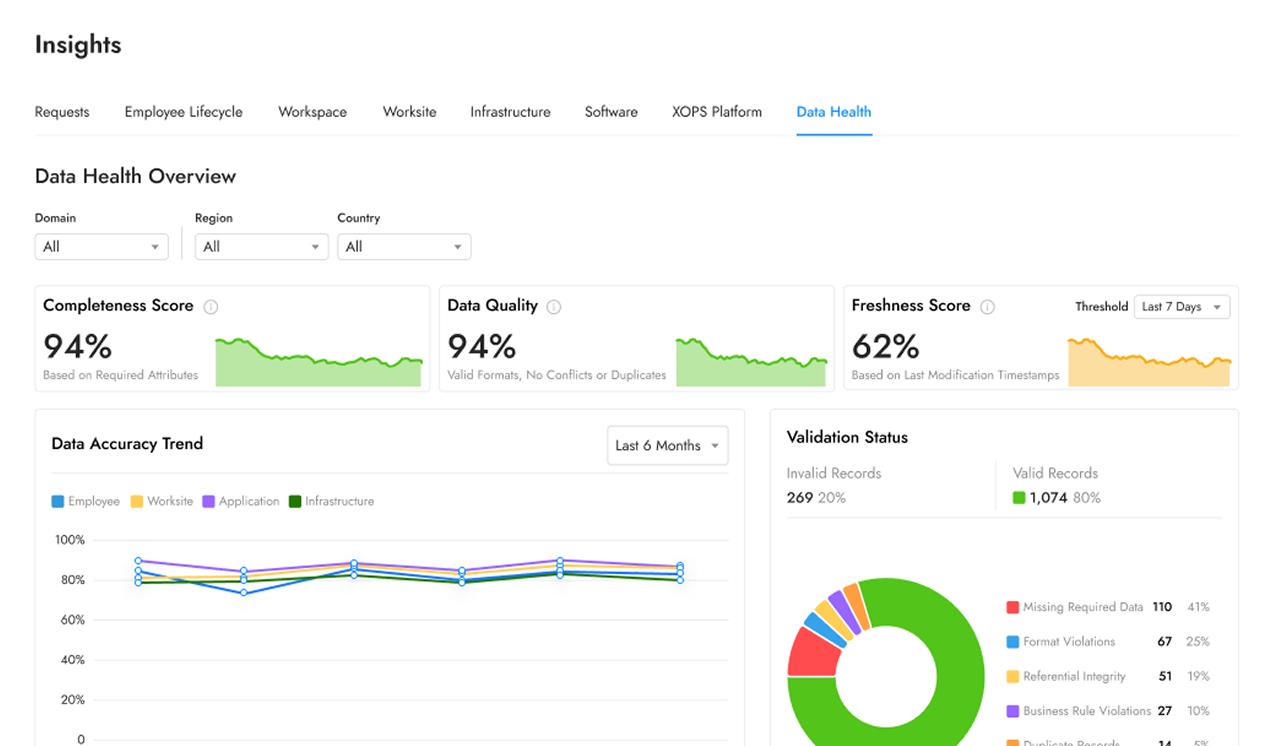Image resolution: width=1281 pixels, height=746 pixels.
Task: Open the Last 6 Months period selector
Action: pyautogui.click(x=667, y=445)
